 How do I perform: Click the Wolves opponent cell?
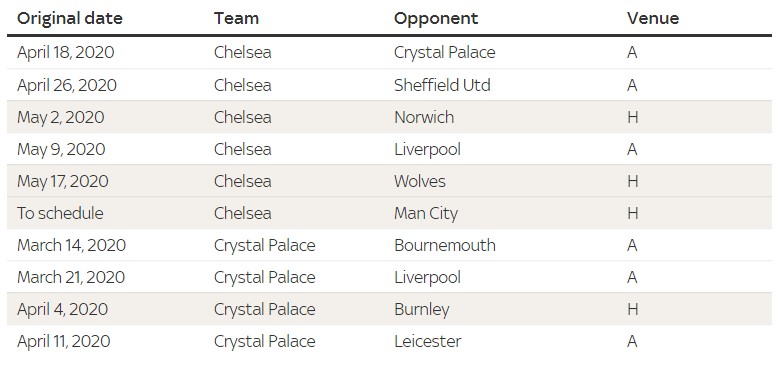[x=420, y=181]
